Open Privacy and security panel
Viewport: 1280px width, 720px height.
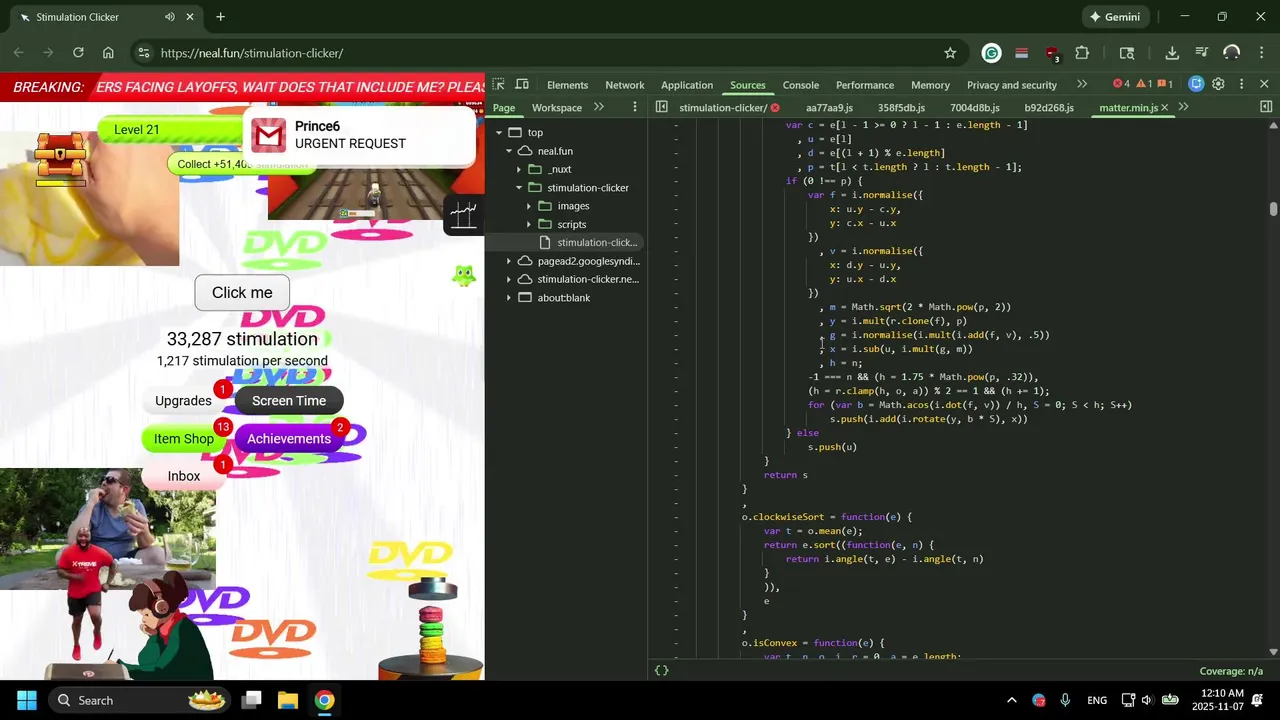pyautogui.click(x=1012, y=85)
